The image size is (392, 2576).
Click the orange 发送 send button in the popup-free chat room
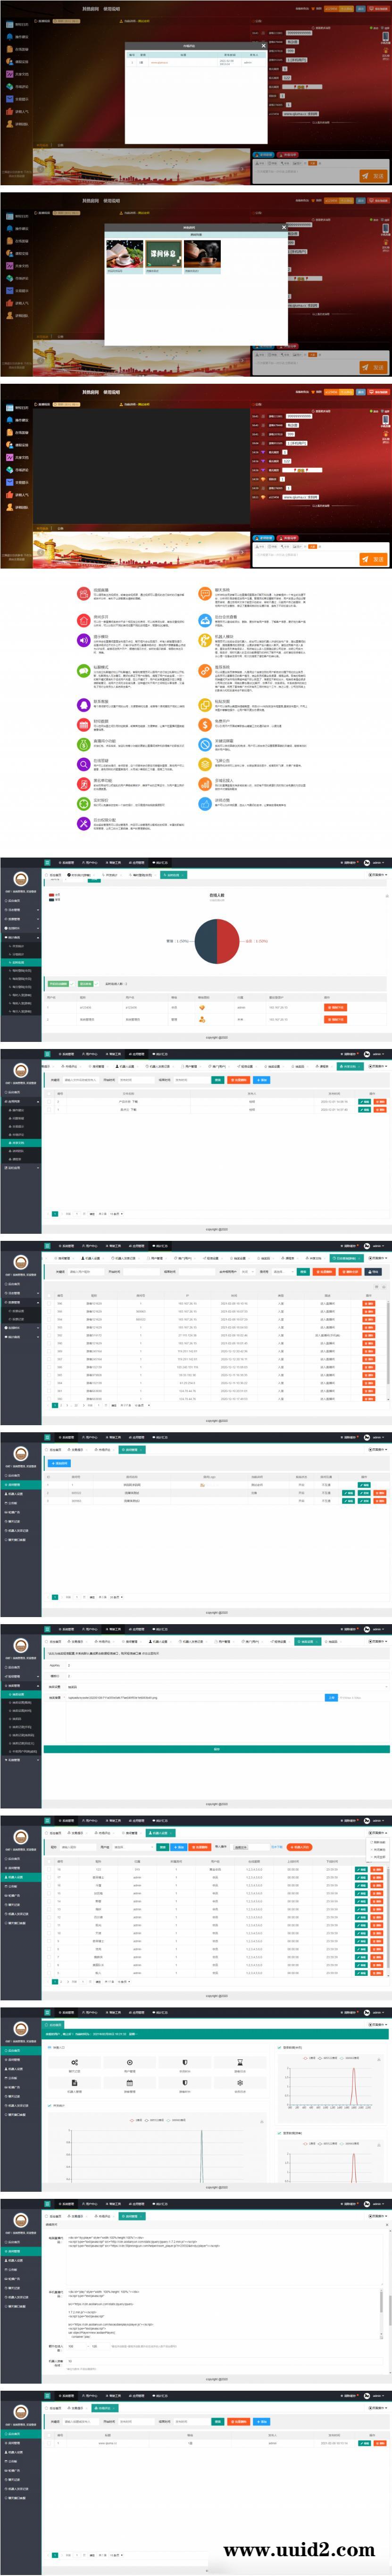(372, 559)
